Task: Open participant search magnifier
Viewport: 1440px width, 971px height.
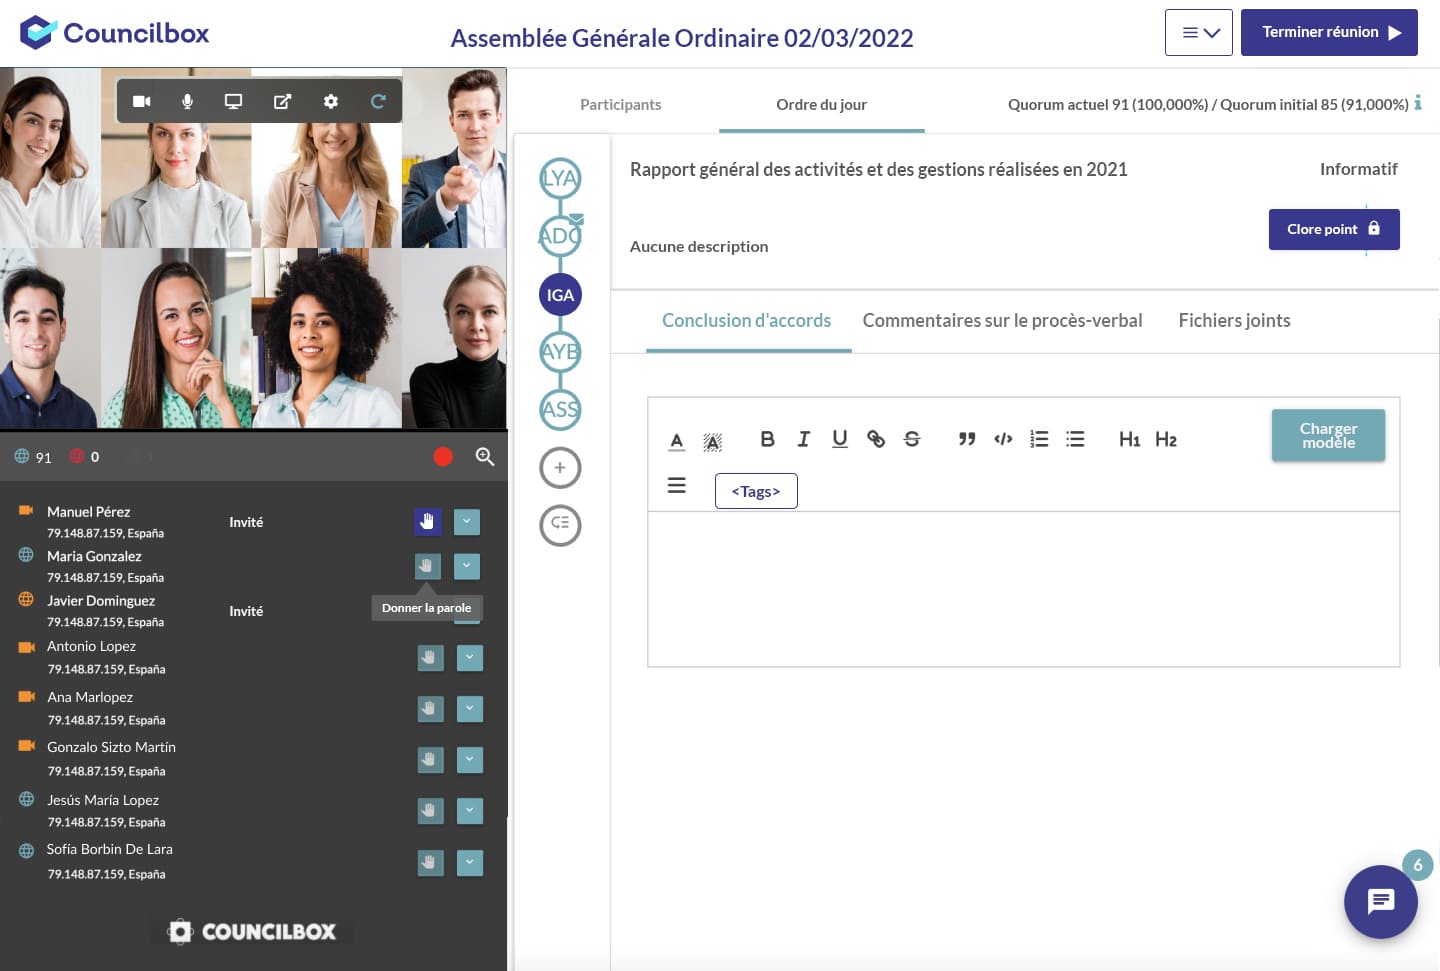Action: coord(485,457)
